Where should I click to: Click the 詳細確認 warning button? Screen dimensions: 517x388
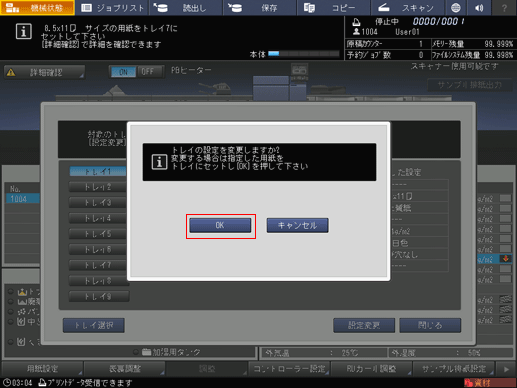(44, 72)
